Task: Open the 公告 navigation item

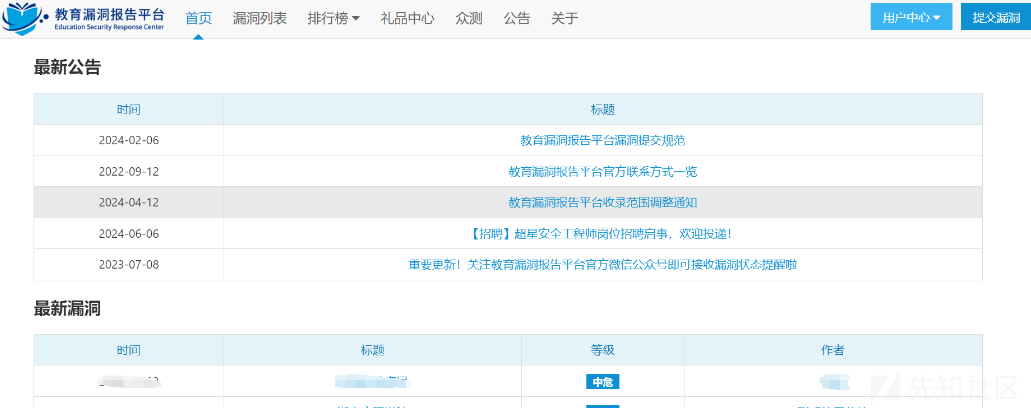Action: pyautogui.click(x=517, y=18)
